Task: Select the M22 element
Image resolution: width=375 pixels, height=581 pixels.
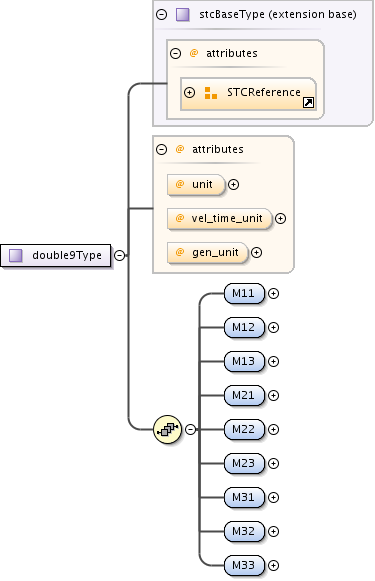Action: click(x=245, y=429)
